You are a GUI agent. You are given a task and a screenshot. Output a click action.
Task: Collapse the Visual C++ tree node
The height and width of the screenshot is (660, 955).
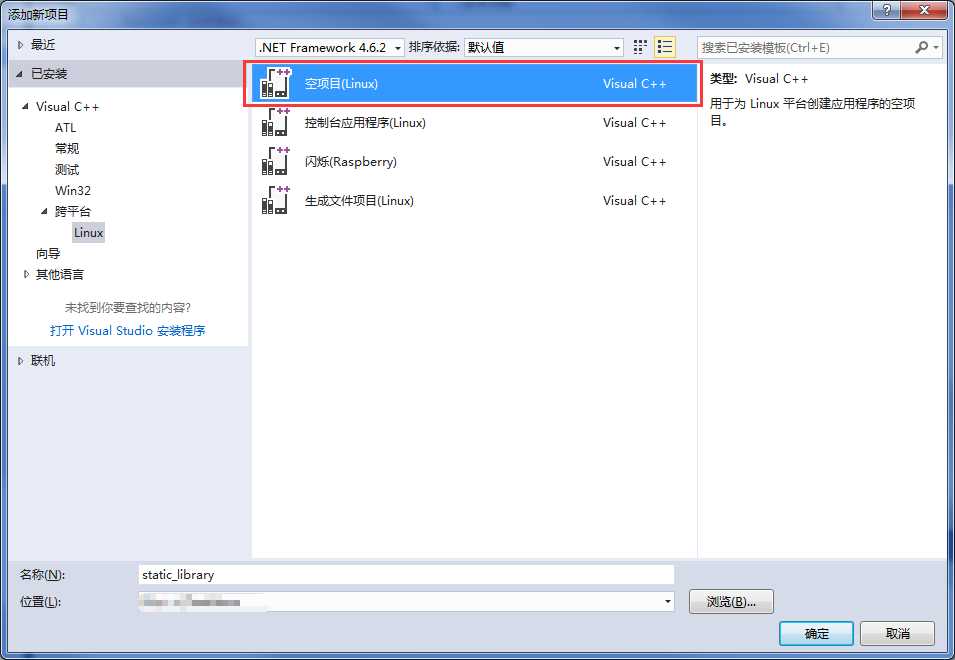pyautogui.click(x=26, y=107)
